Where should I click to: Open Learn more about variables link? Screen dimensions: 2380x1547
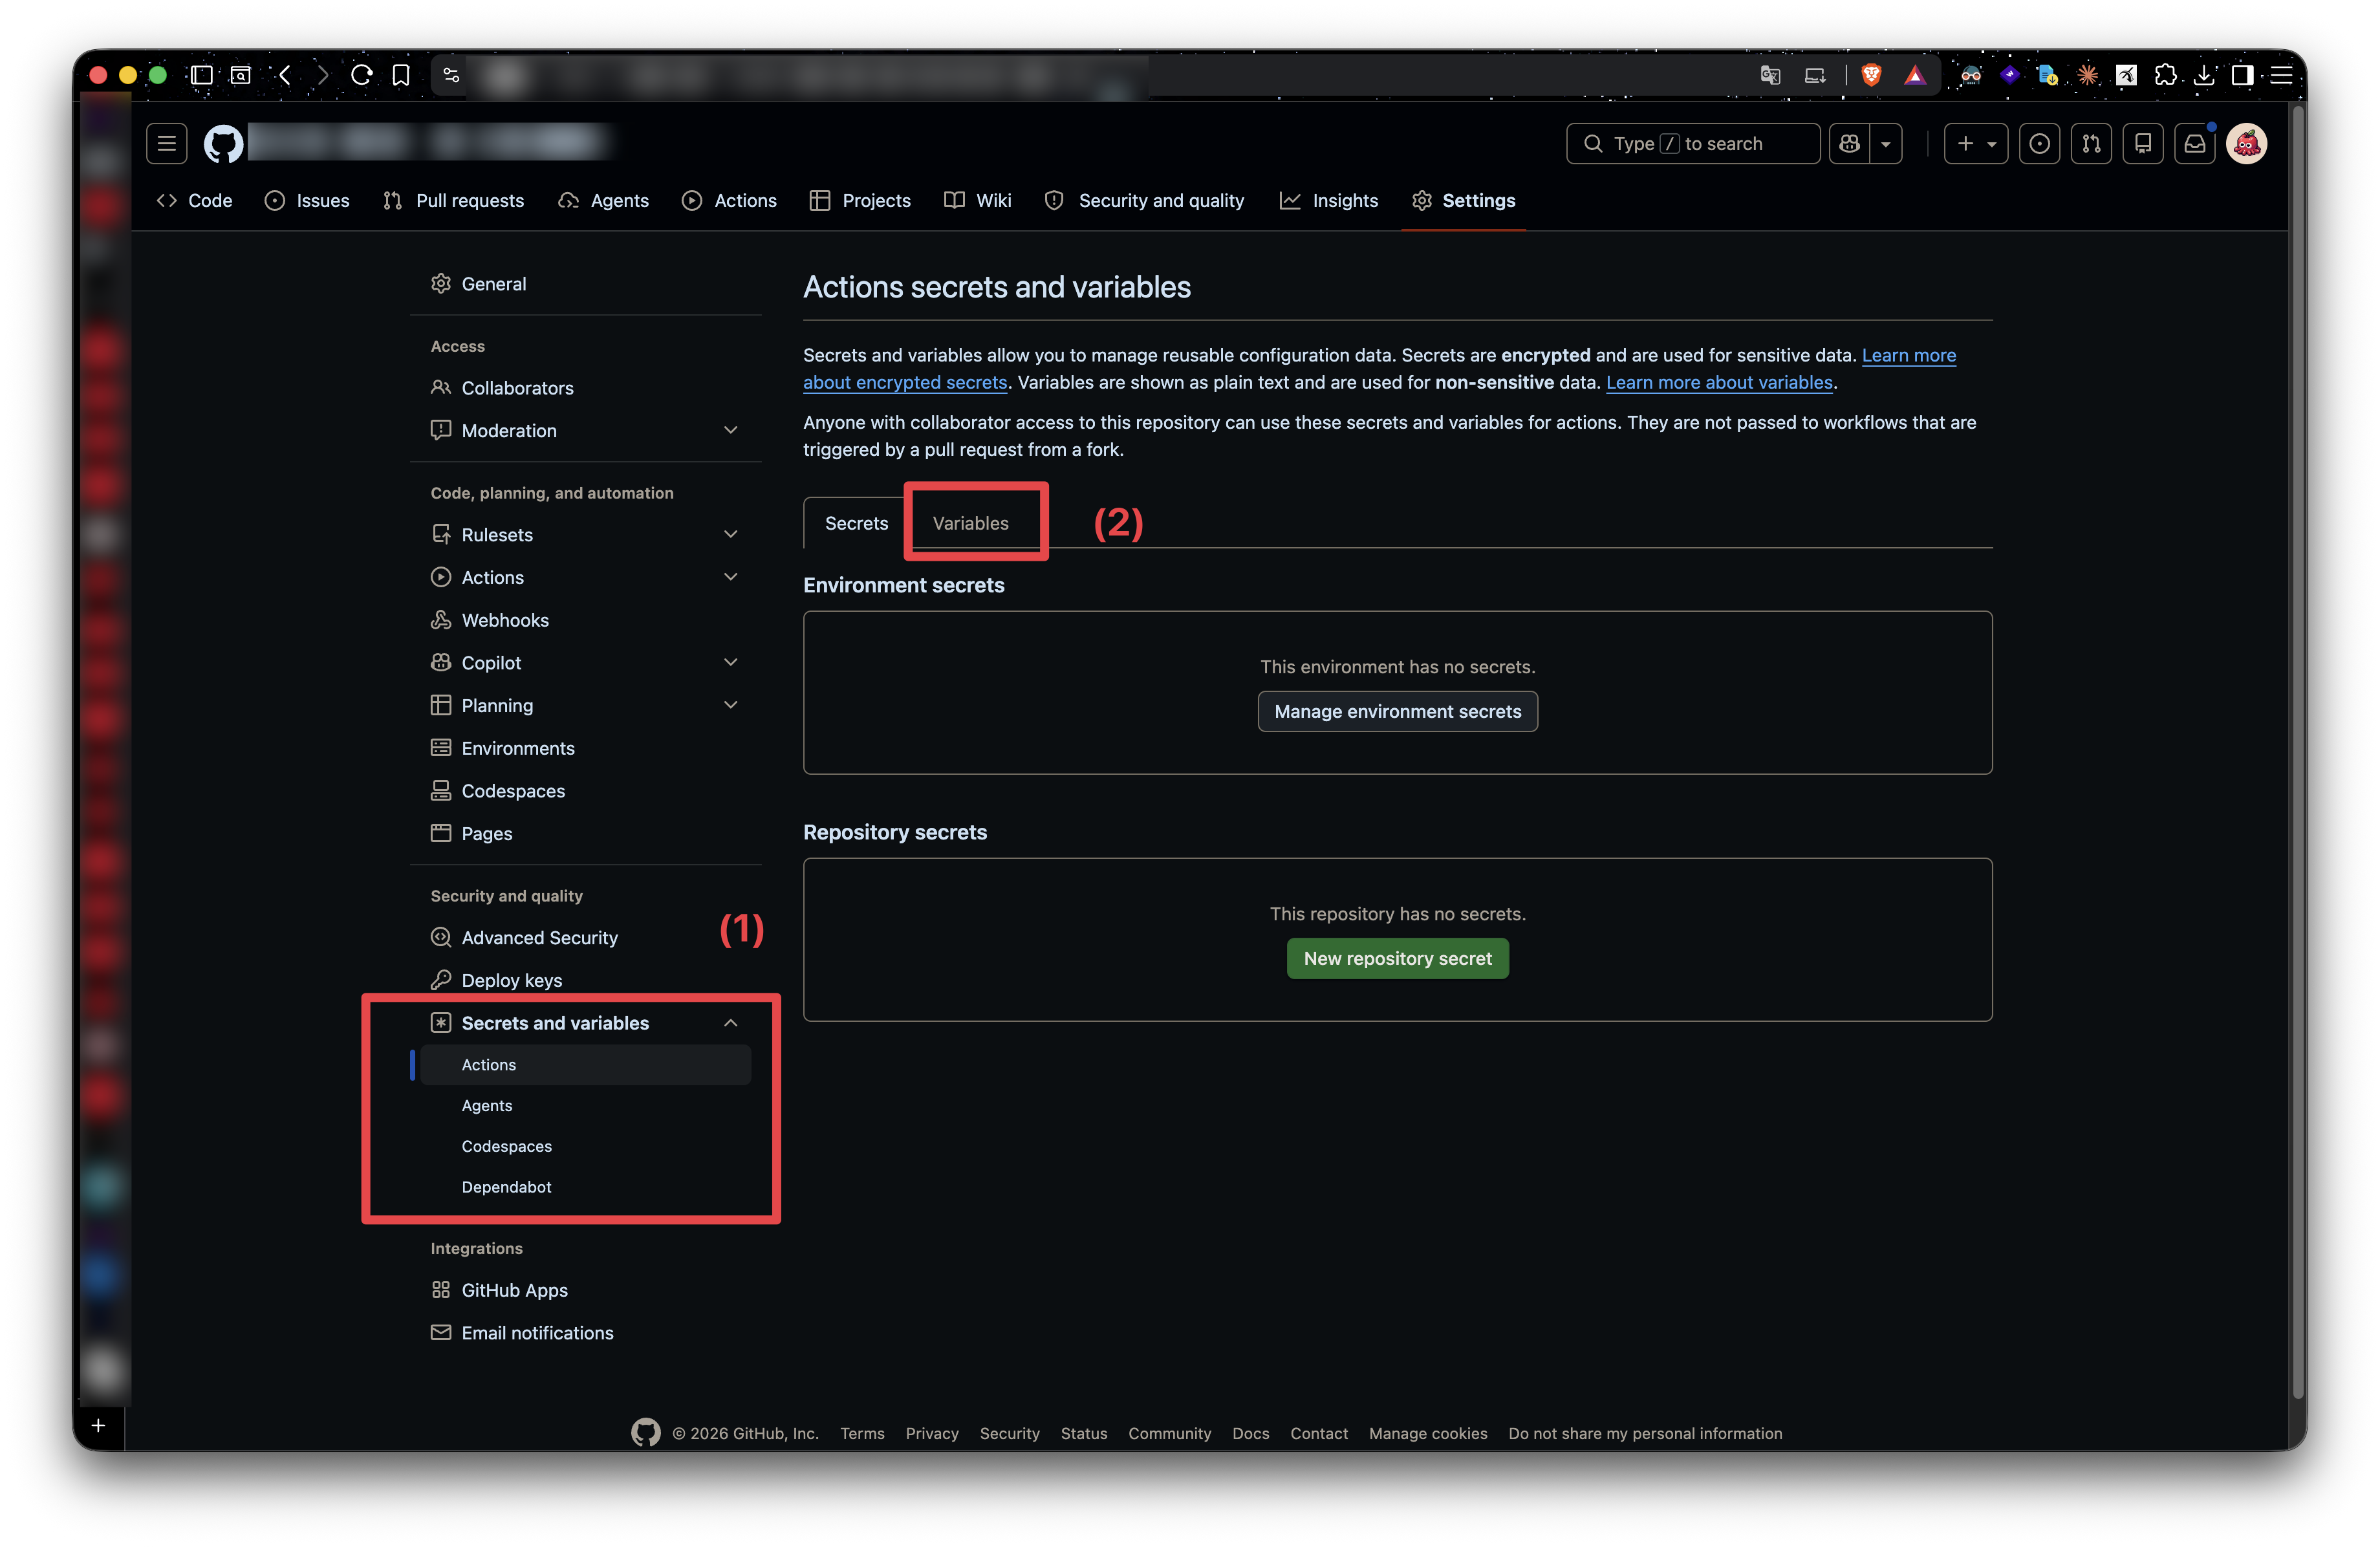point(1719,383)
